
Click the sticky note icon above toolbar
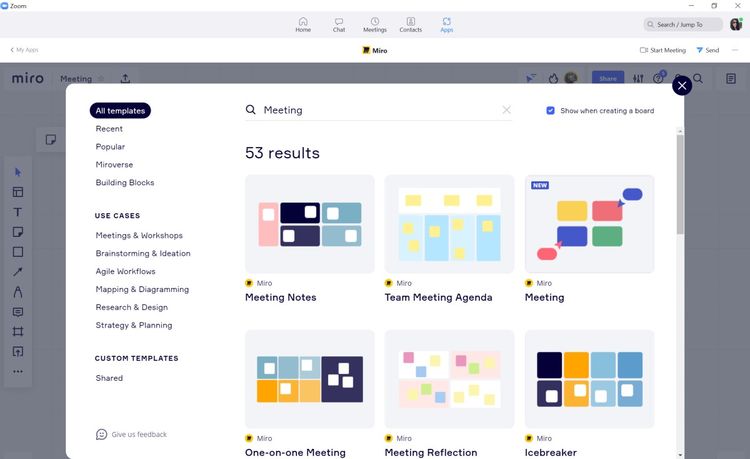click(x=51, y=140)
